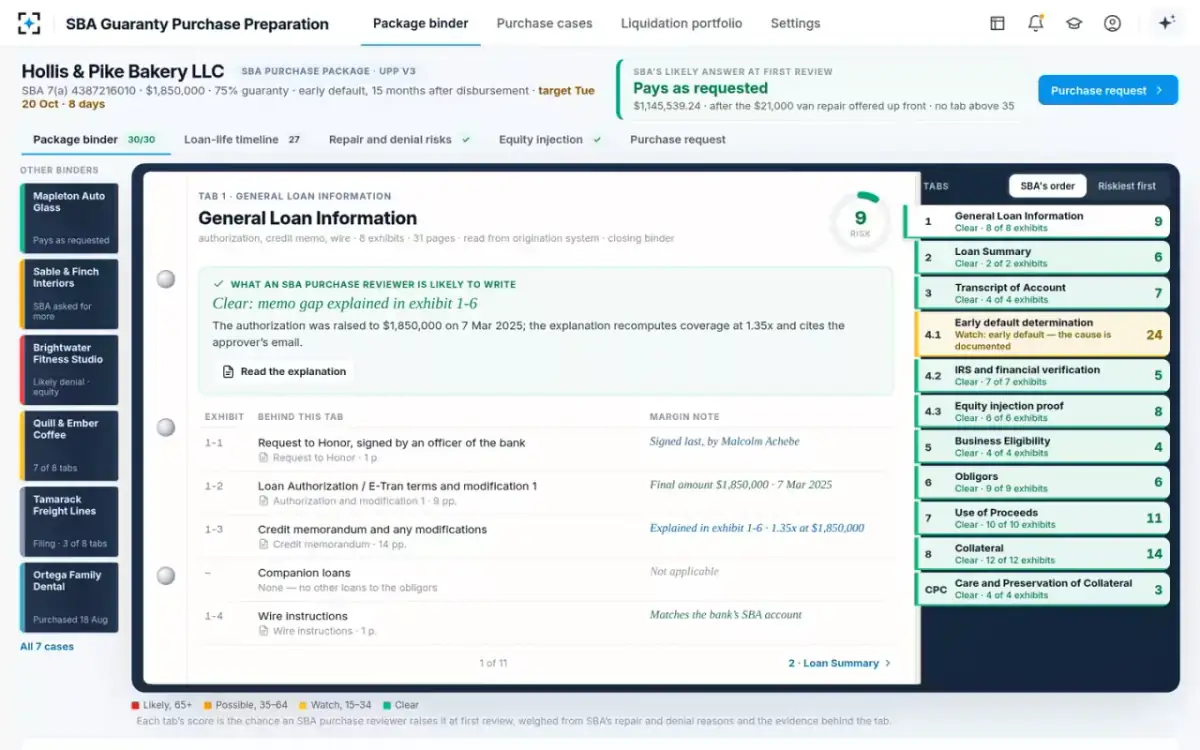Open Ortega Family Dental binder
The height and width of the screenshot is (750, 1200).
coord(69,598)
